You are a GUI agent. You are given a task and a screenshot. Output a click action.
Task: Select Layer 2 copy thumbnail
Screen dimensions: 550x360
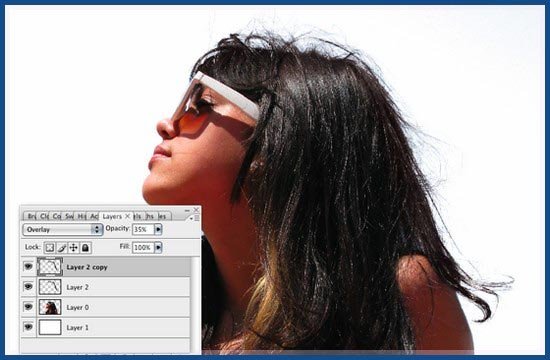coord(50,267)
